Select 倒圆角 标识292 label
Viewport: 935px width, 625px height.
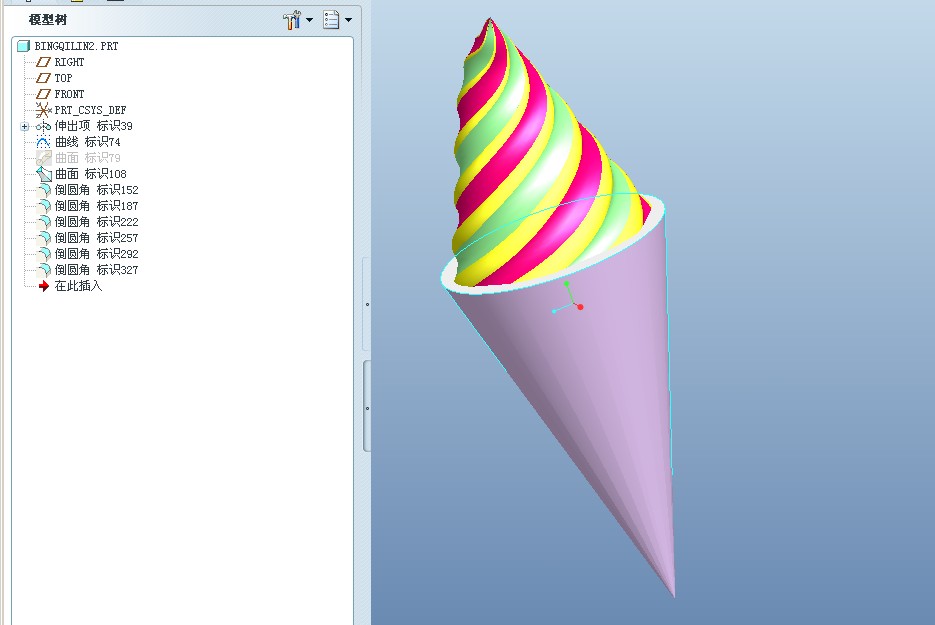[97, 254]
